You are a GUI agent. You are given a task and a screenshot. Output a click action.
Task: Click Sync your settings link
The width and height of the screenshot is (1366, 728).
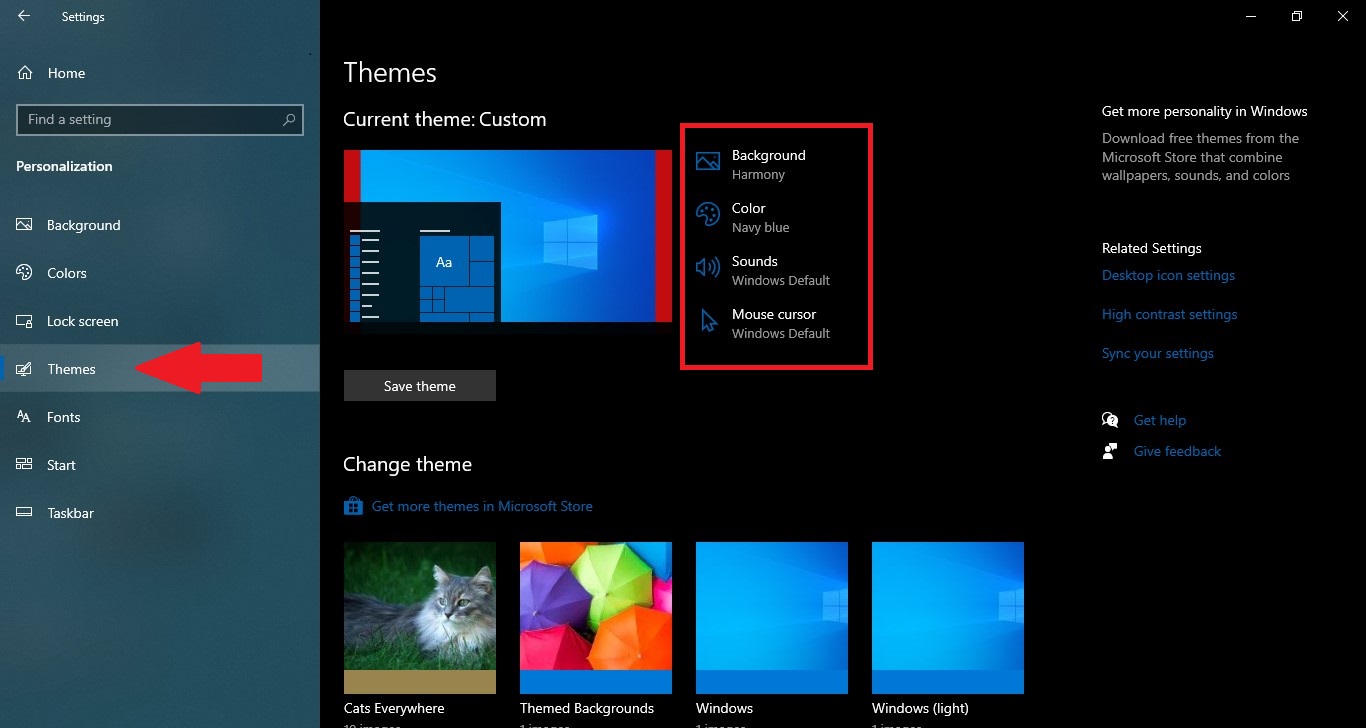[1158, 353]
